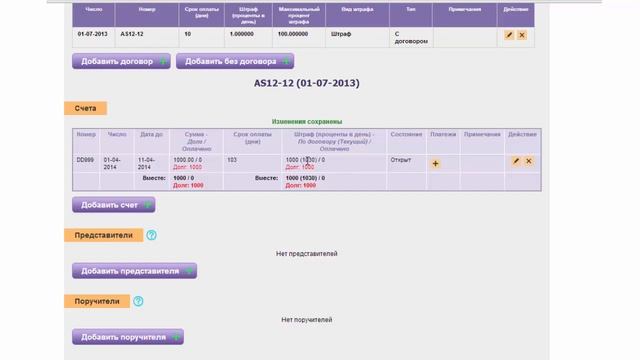Add payment with plus icon in Платежи column
The width and height of the screenshot is (640, 360).
pos(436,164)
